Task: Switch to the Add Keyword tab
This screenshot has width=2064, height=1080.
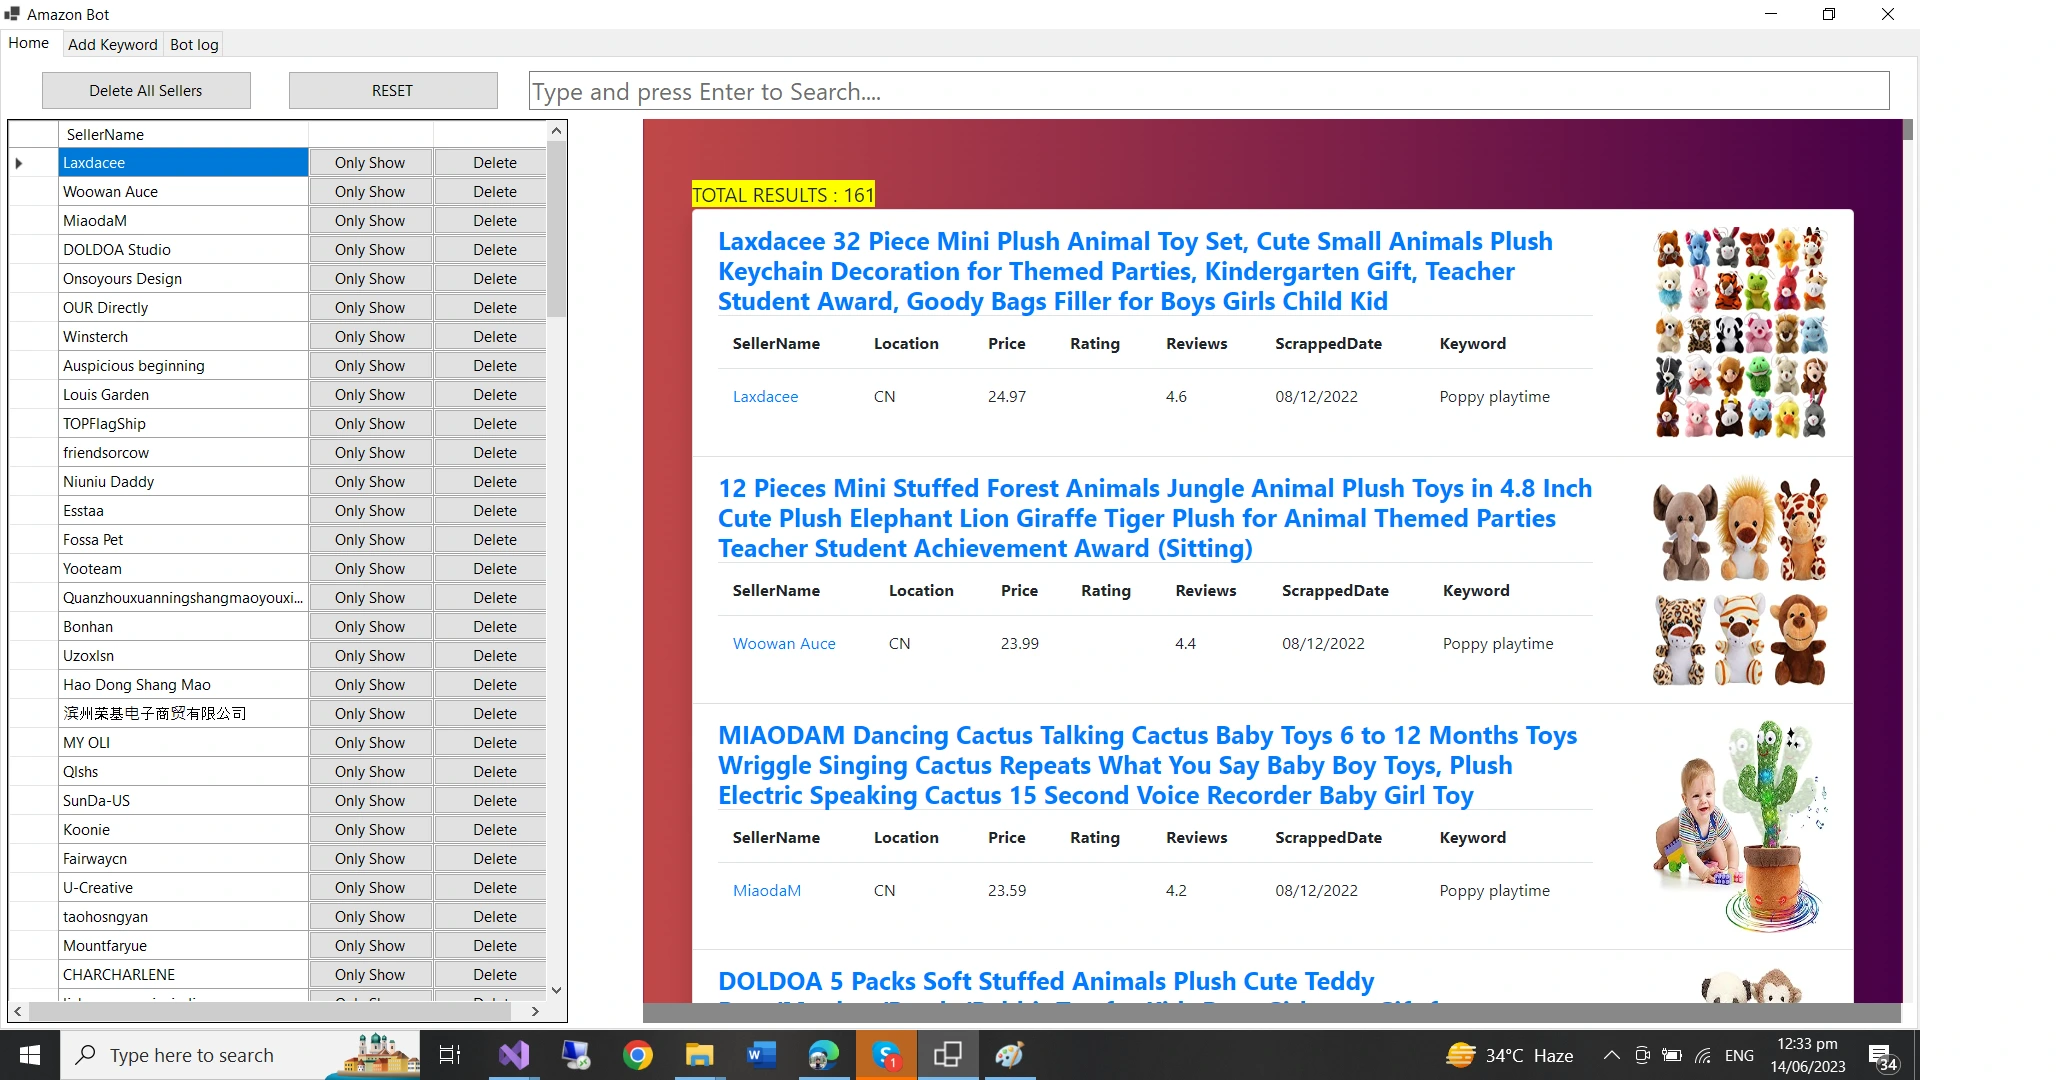Action: tap(112, 44)
